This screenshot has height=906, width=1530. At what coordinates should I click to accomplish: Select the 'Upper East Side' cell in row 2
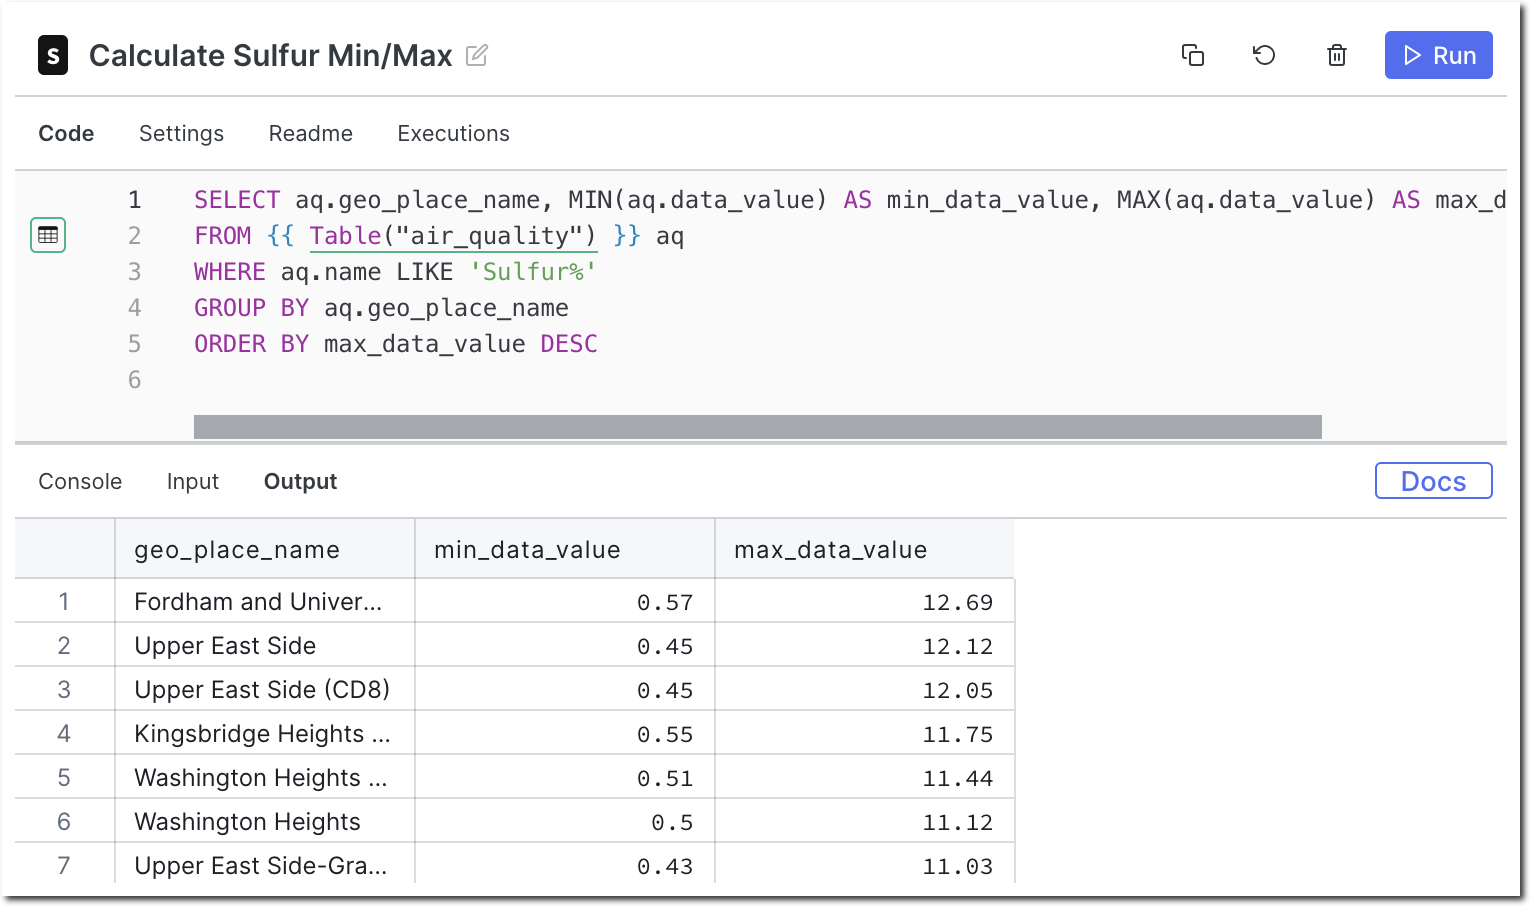coord(265,645)
